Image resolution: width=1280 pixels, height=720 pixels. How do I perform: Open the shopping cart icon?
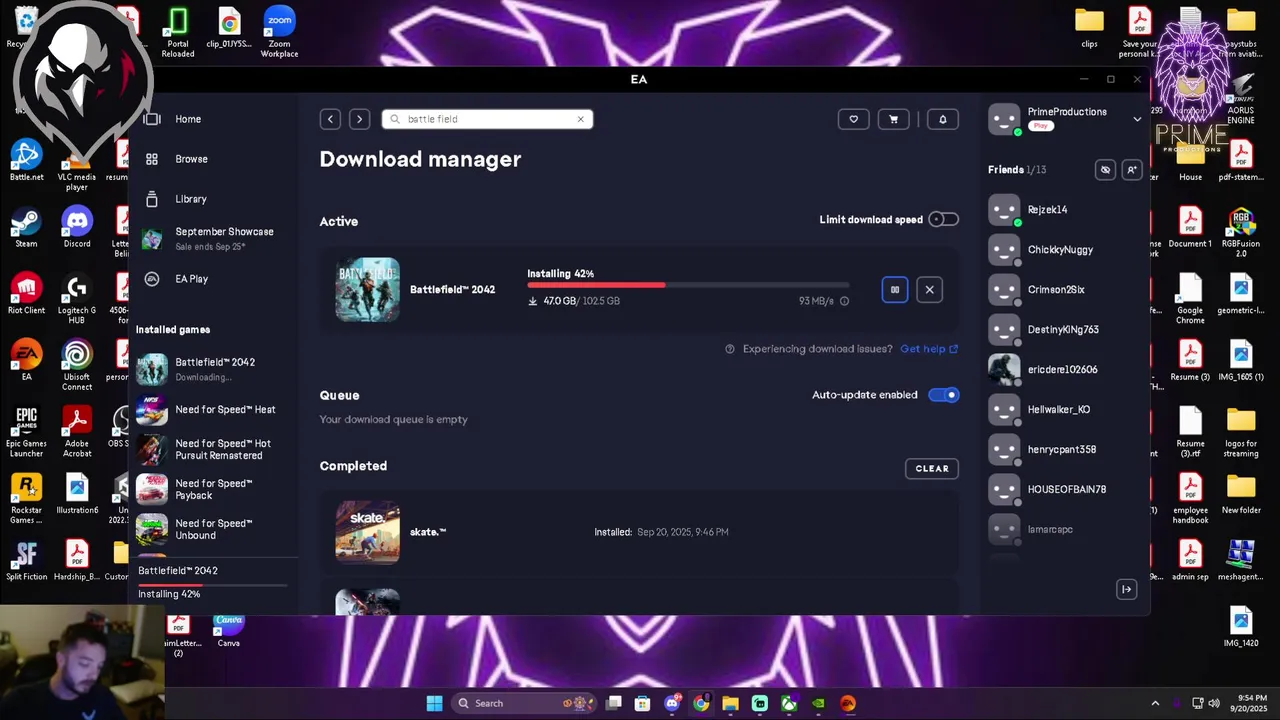coord(893,119)
